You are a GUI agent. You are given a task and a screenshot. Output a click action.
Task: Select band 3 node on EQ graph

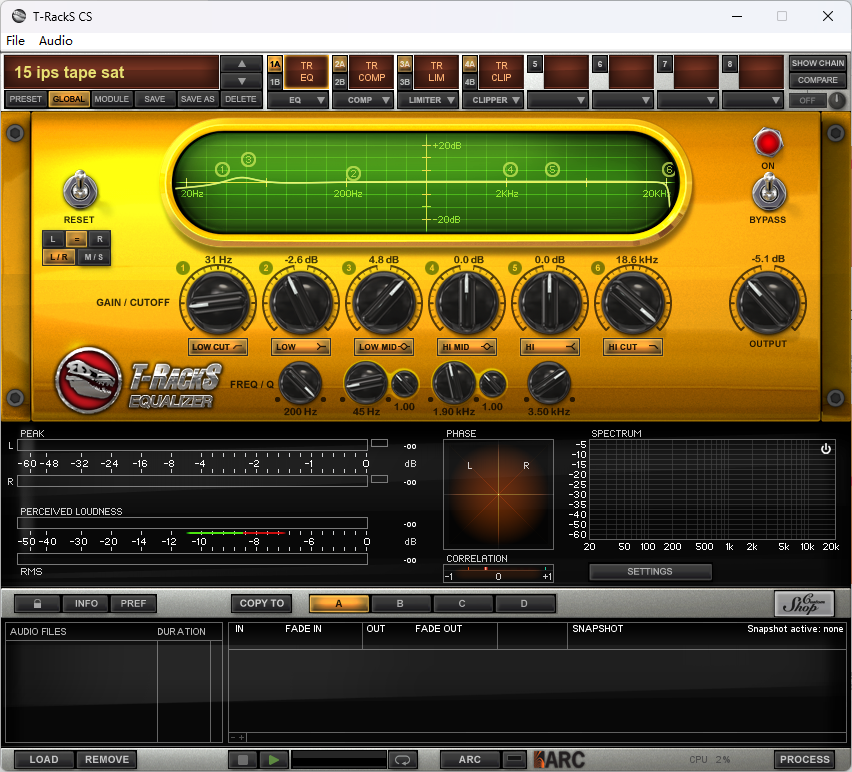pos(248,159)
